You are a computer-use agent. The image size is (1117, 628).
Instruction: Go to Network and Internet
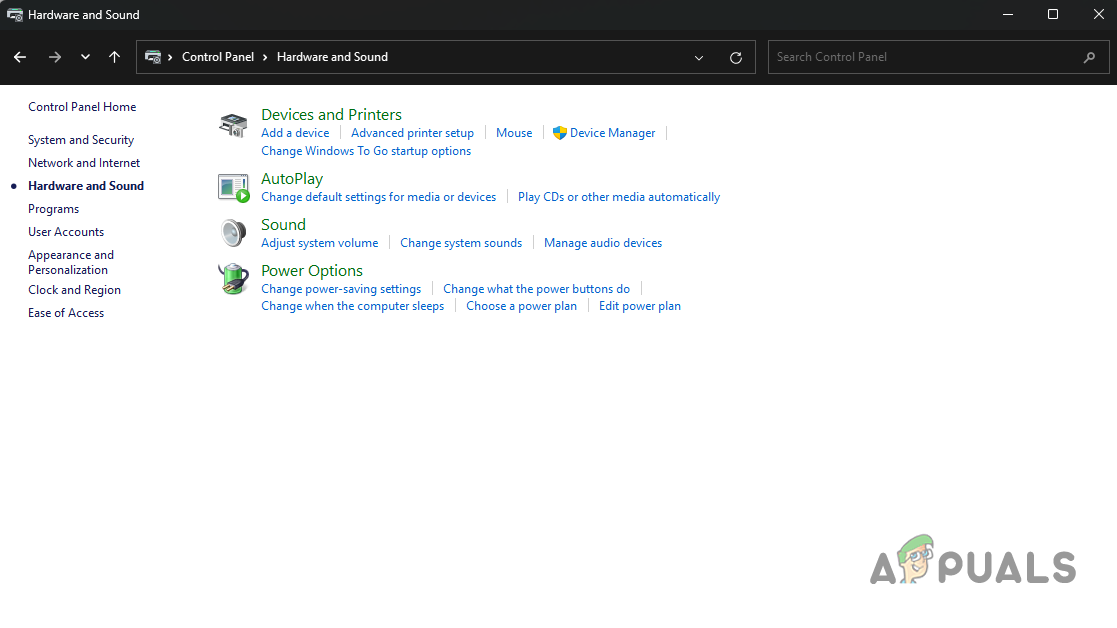84,163
